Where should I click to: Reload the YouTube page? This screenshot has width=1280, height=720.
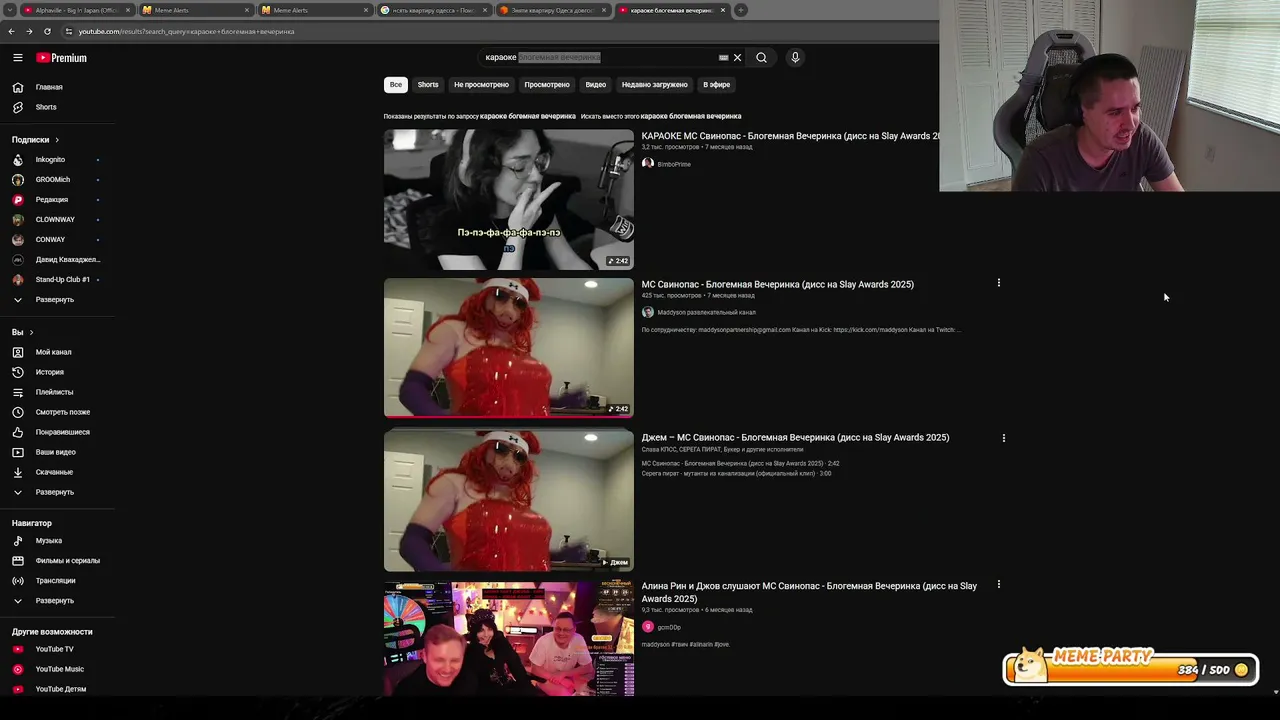click(47, 31)
